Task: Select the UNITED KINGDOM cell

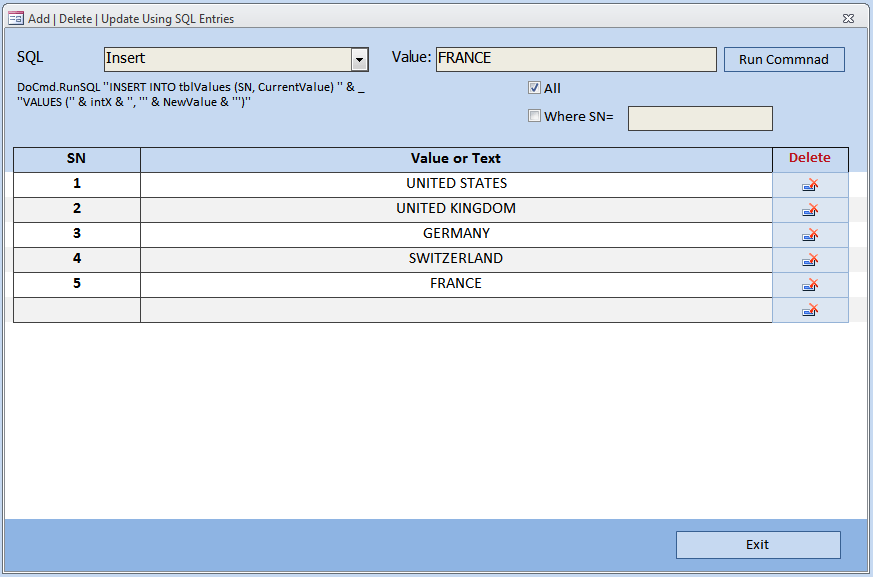Action: (x=456, y=209)
